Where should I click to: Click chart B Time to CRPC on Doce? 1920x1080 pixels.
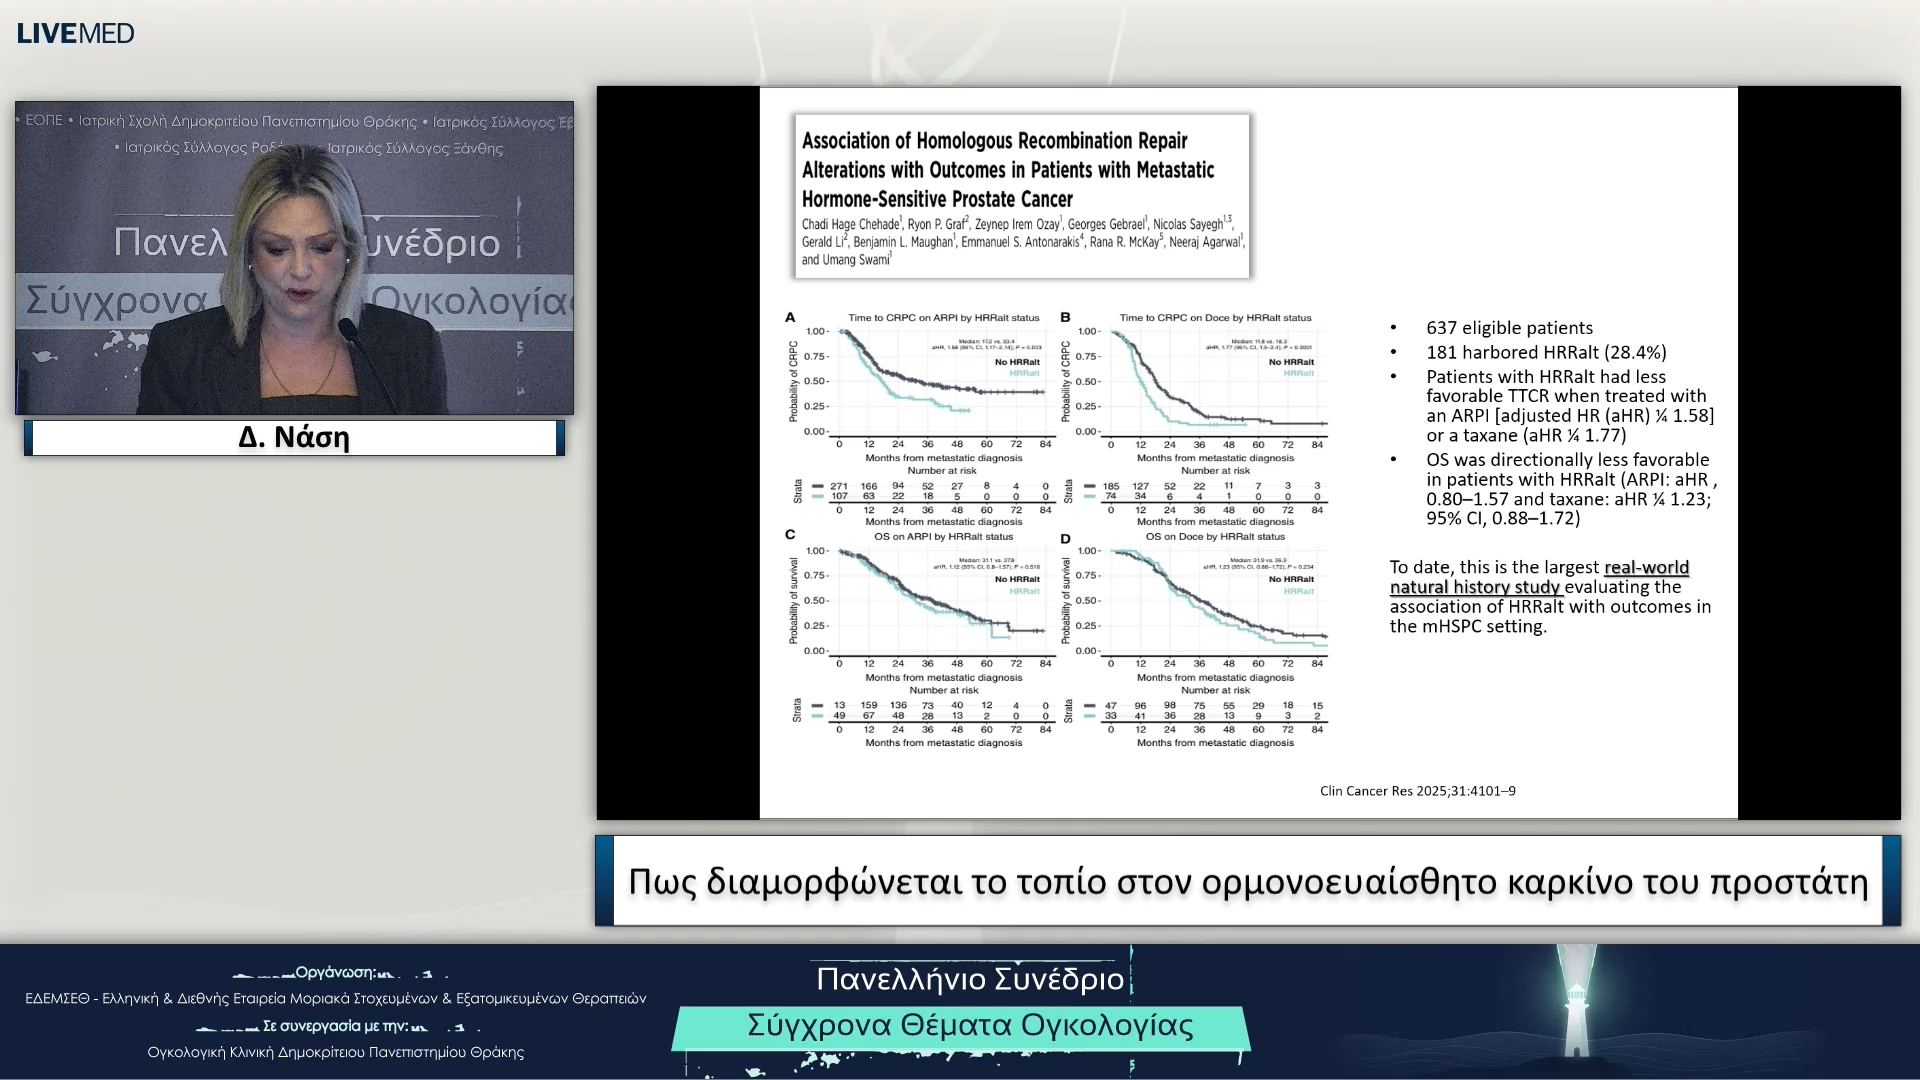(1214, 381)
